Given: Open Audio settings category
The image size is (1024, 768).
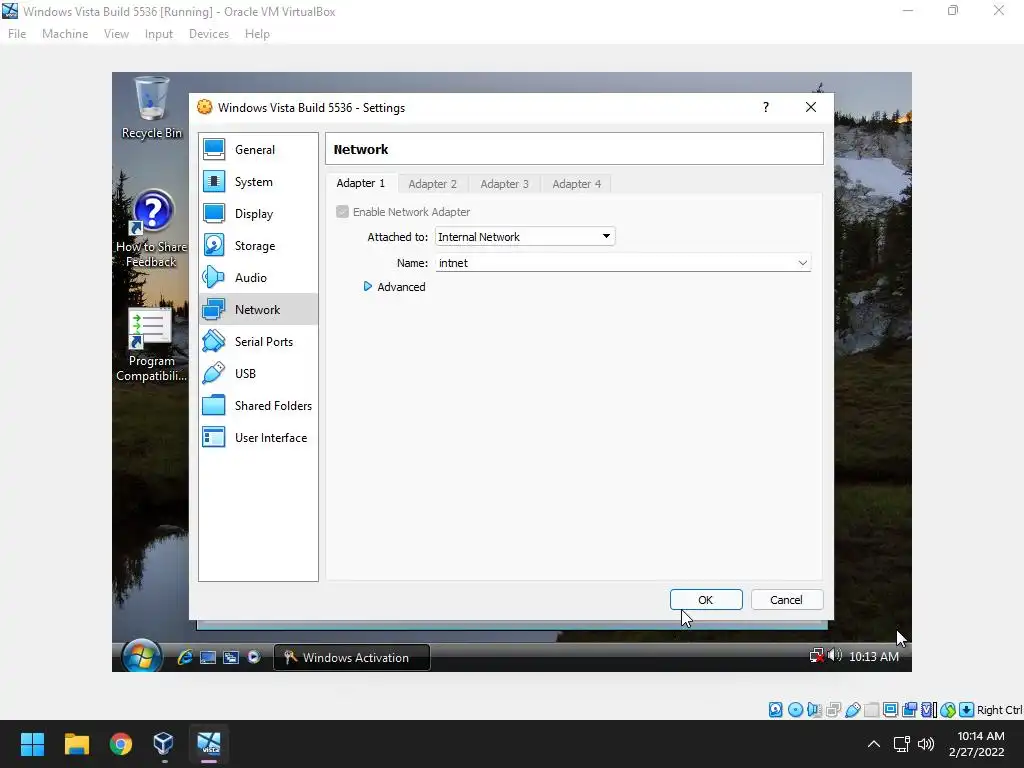Looking at the screenshot, I should (258, 278).
